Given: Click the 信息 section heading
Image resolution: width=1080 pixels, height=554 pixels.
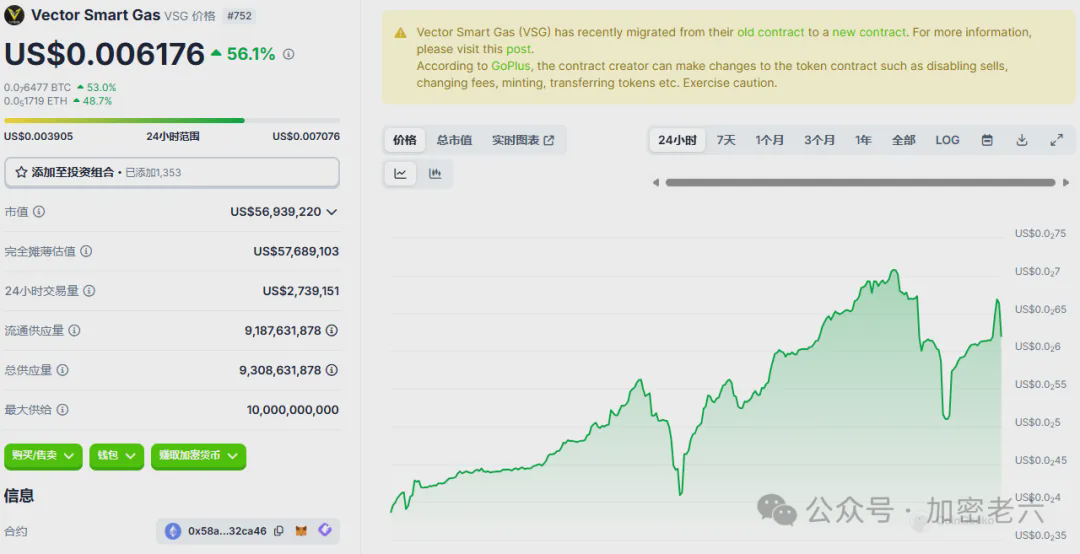Looking at the screenshot, I should pyautogui.click(x=19, y=495).
